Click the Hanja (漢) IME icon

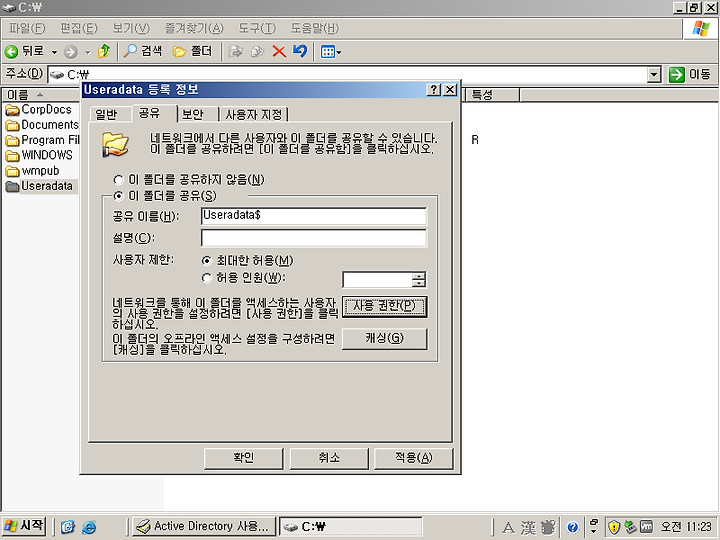[x=528, y=528]
